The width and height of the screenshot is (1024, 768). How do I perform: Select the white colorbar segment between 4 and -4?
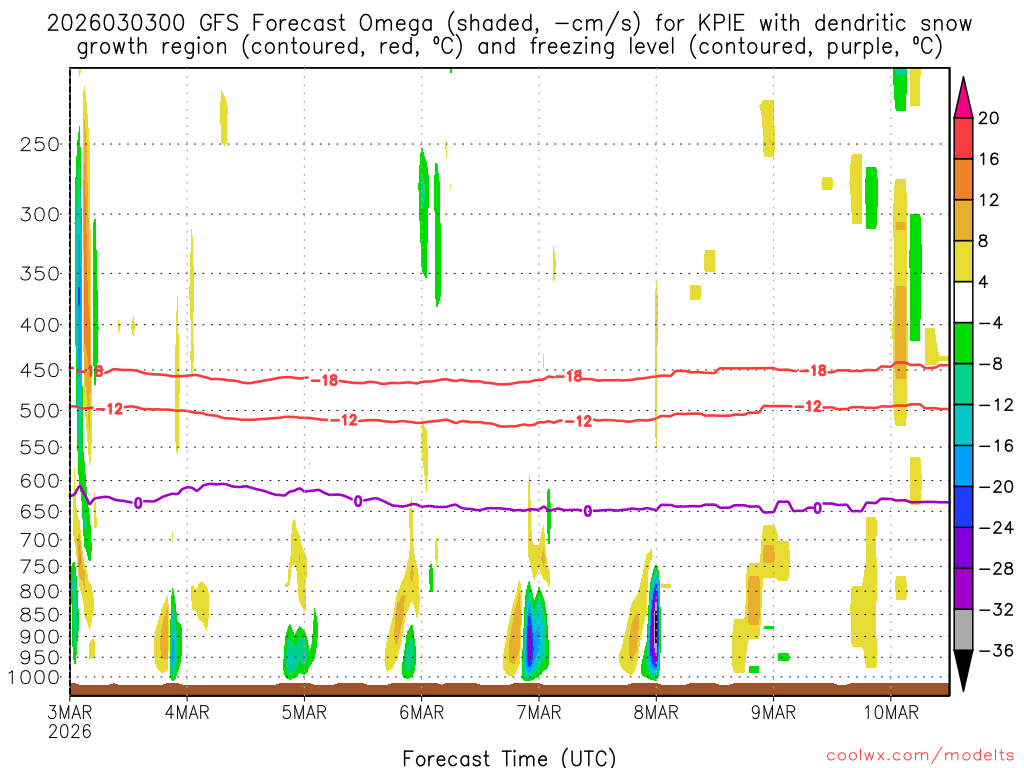964,302
